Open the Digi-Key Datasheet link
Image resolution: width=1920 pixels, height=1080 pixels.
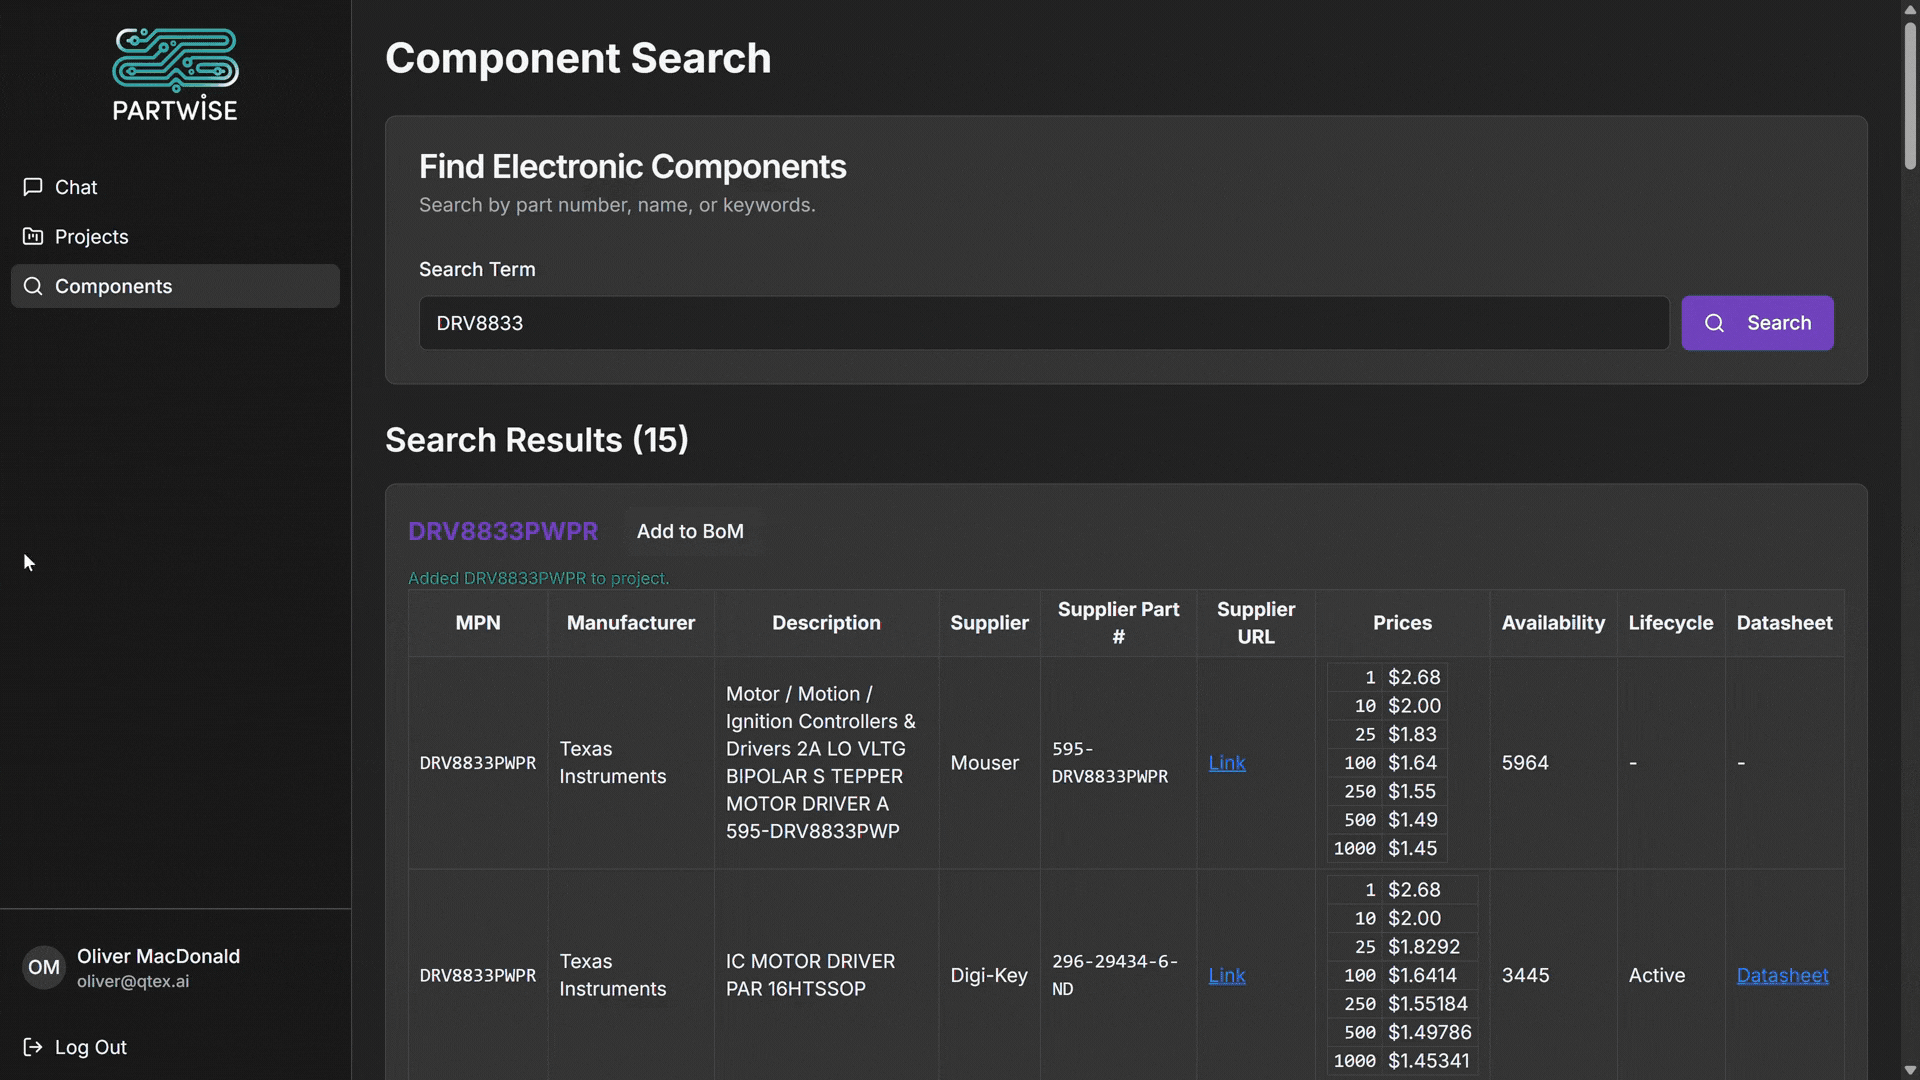click(x=1782, y=975)
